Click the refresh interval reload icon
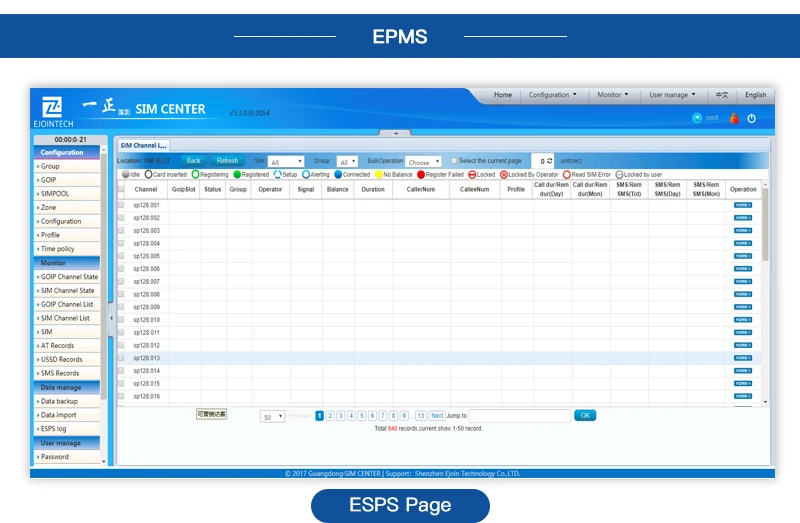Image resolution: width=800 pixels, height=523 pixels. click(549, 161)
